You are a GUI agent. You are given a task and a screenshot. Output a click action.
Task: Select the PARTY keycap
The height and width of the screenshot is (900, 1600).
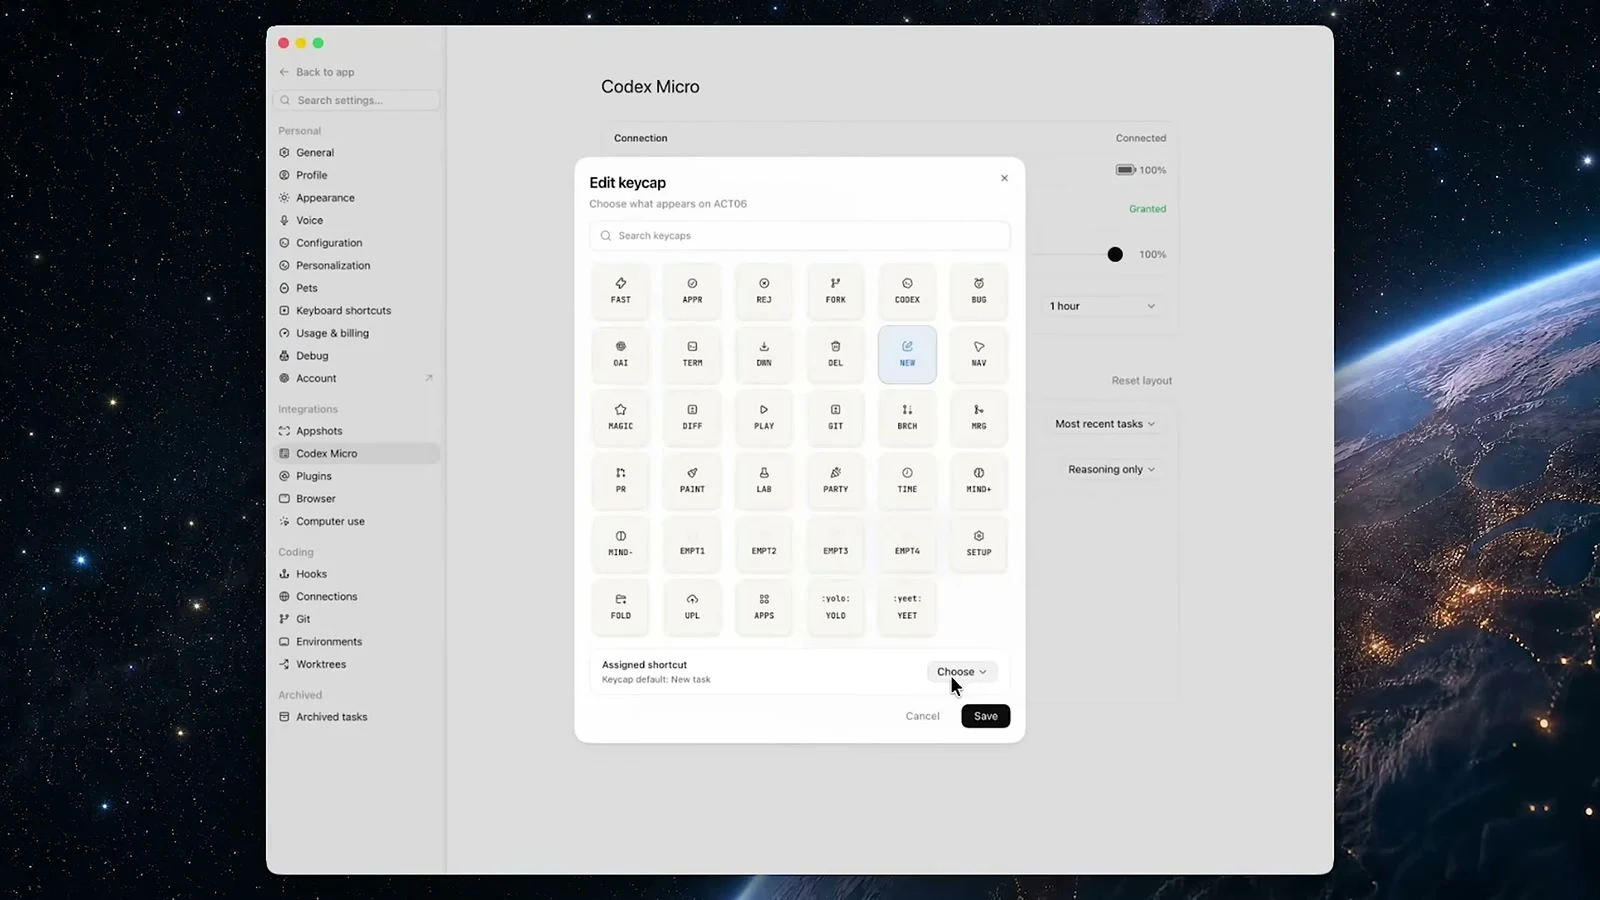click(x=836, y=480)
